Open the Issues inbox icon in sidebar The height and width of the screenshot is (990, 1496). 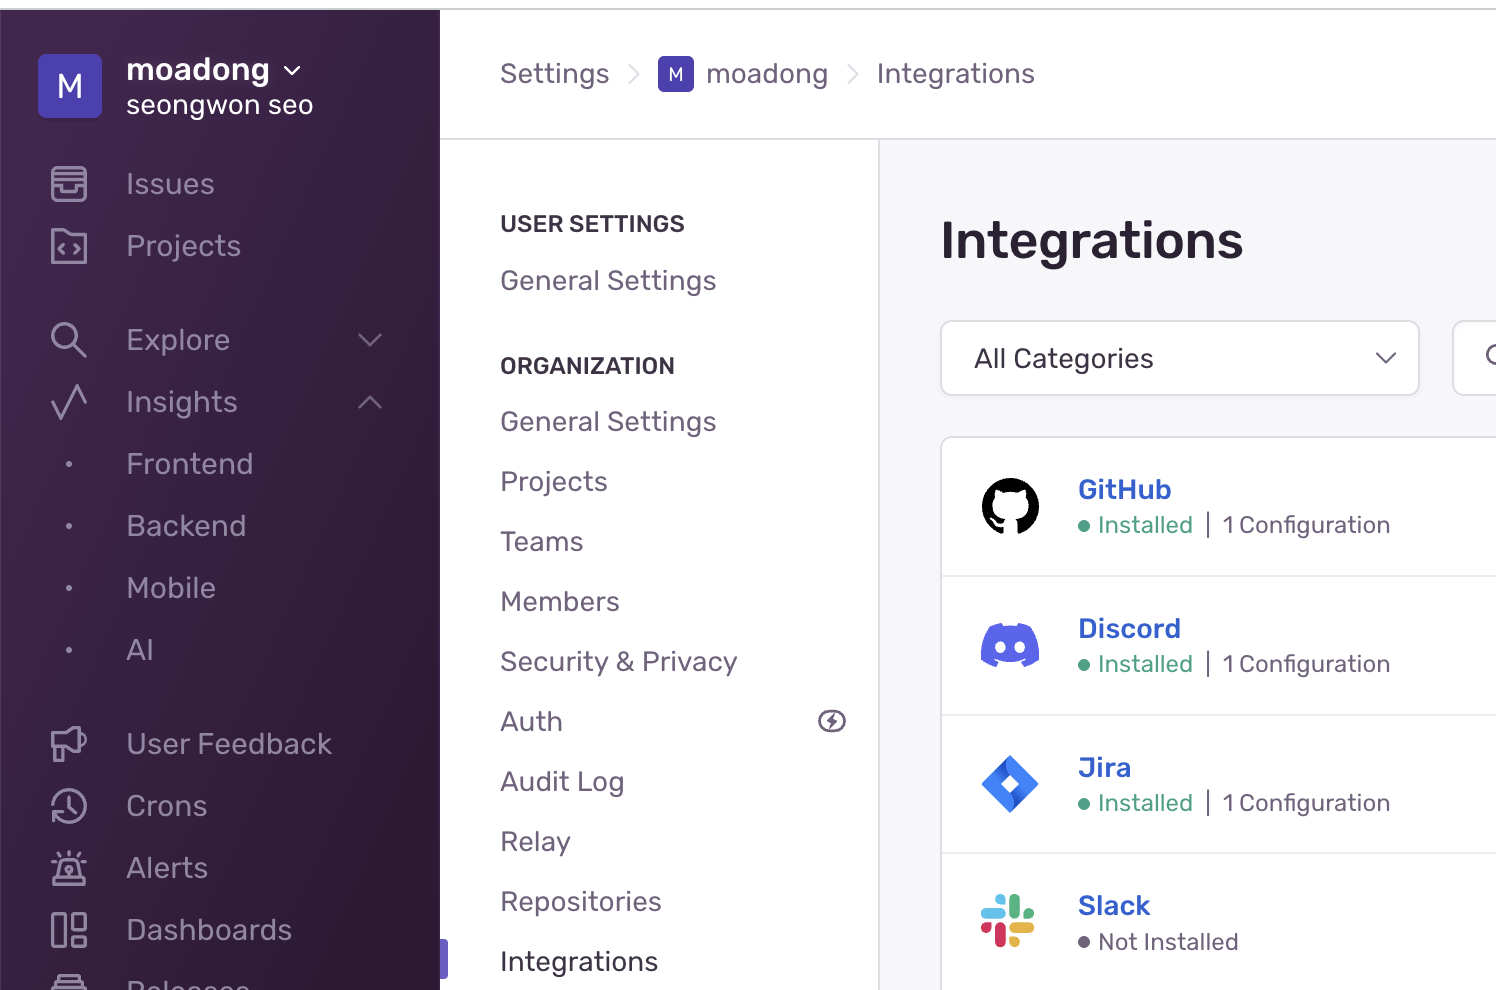pos(69,184)
